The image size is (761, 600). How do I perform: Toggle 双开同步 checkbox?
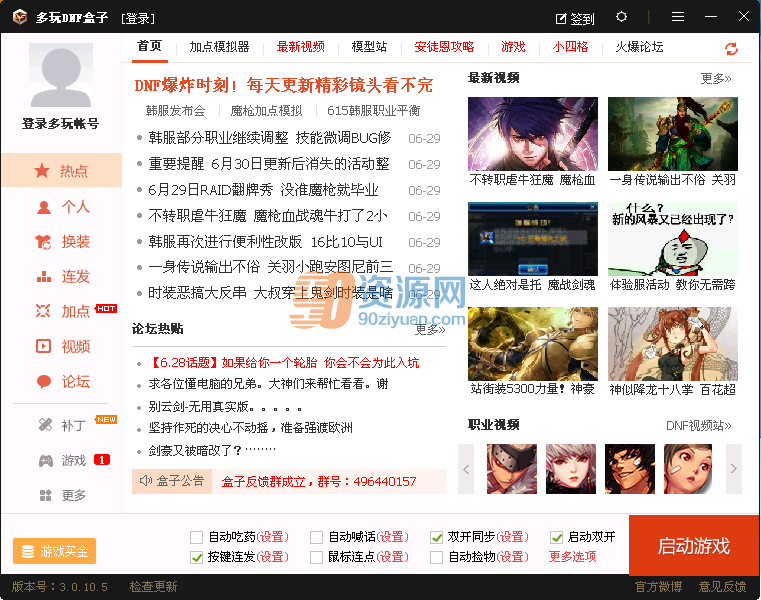436,537
